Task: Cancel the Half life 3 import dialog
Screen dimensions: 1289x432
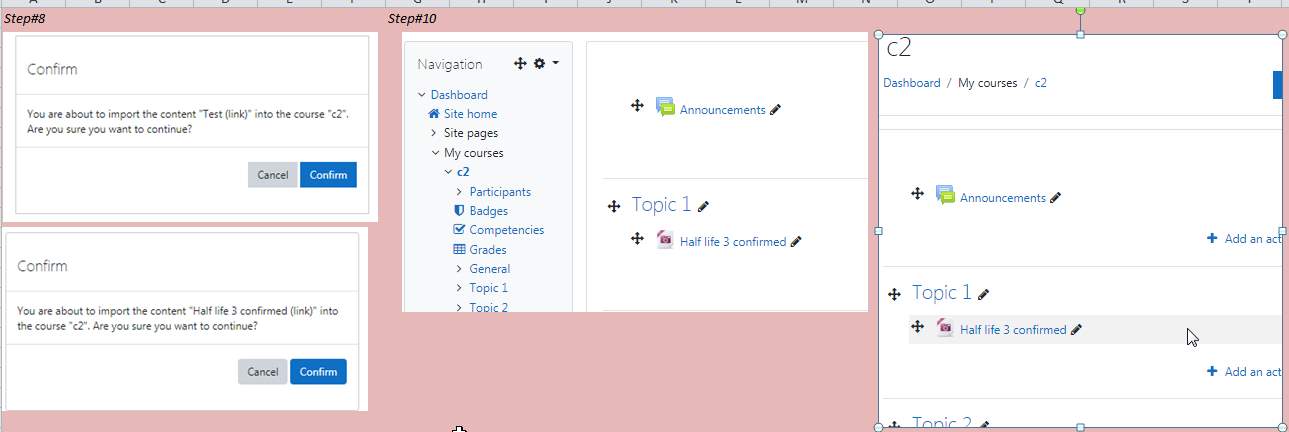Action: click(262, 372)
